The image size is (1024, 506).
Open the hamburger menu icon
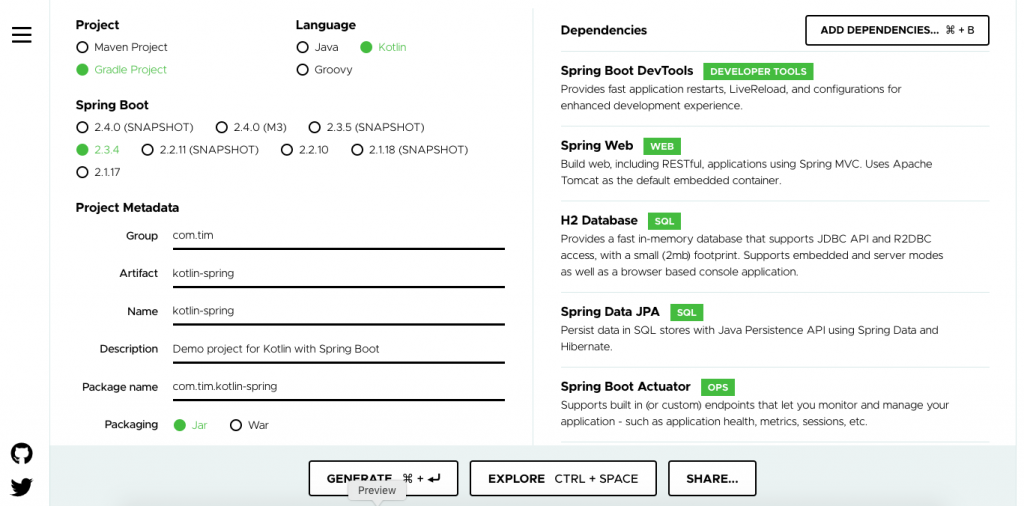pos(22,35)
